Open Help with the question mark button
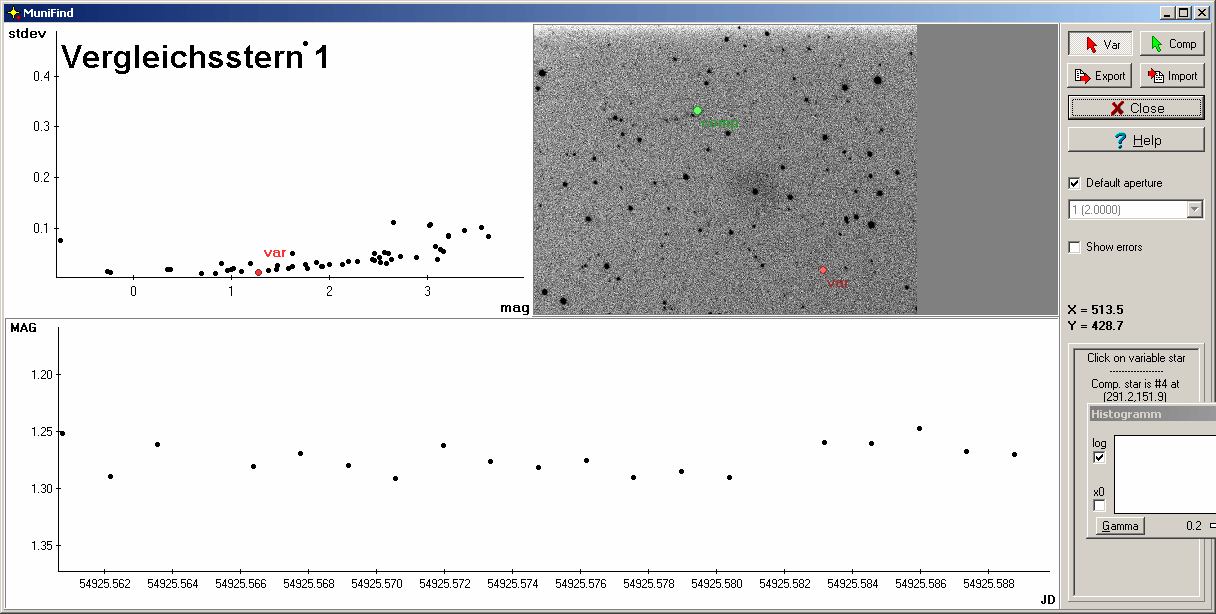1216x614 pixels. (x=1136, y=140)
